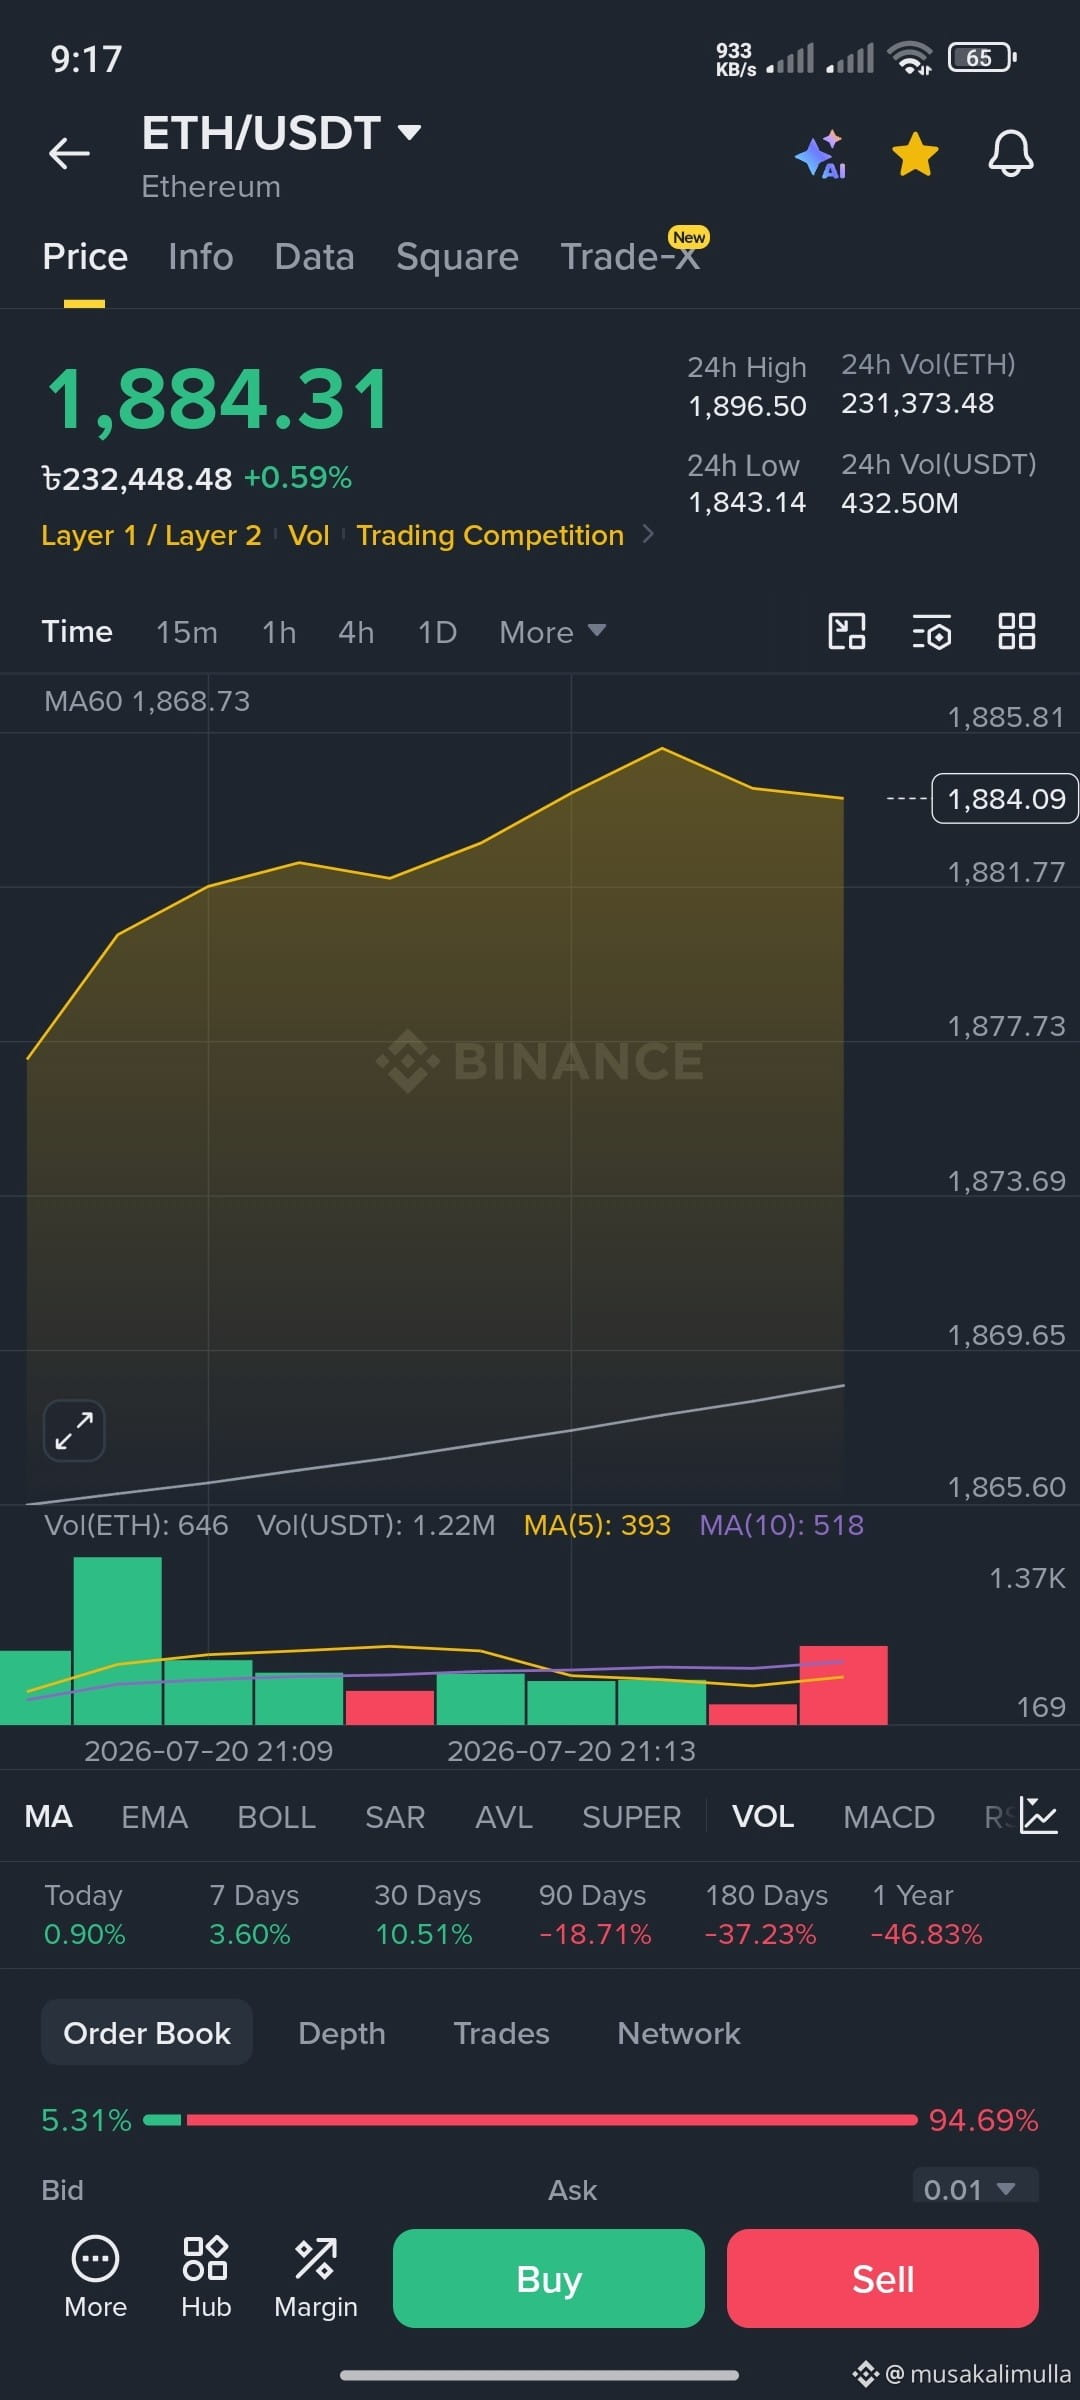The height and width of the screenshot is (2400, 1080).
Task: Expand tags with the right chevron
Action: [x=648, y=534]
